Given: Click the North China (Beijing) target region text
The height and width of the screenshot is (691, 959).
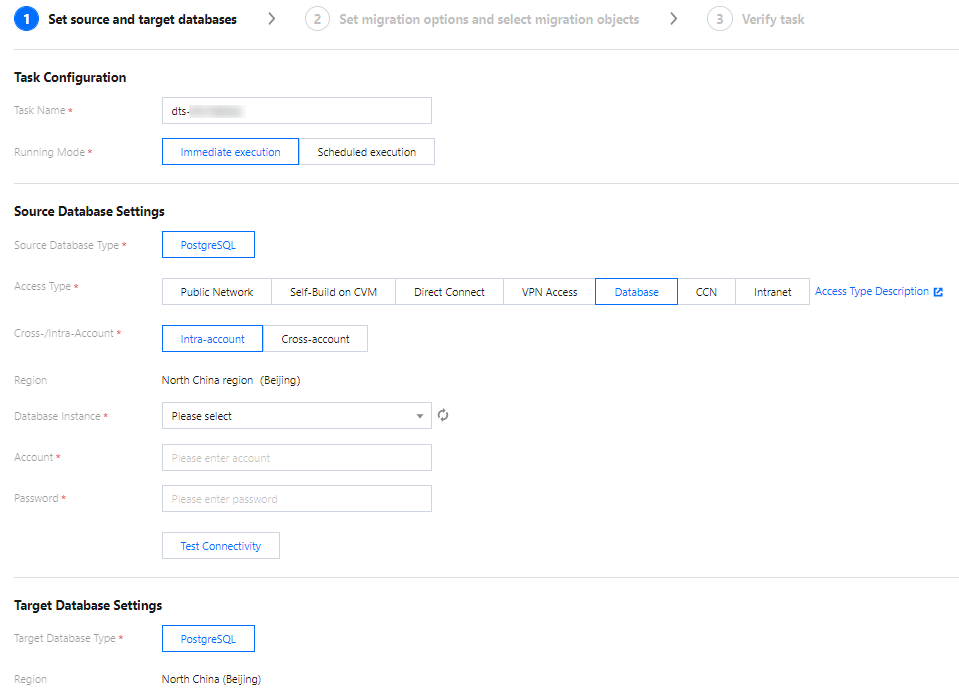Looking at the screenshot, I should click(x=211, y=679).
